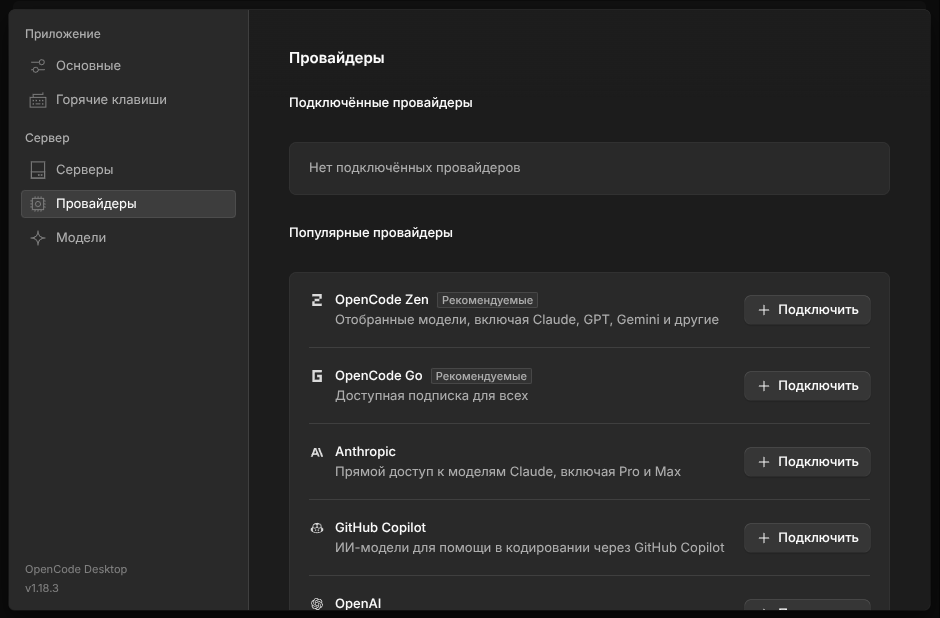Click the OpenCode Zen provider name
The height and width of the screenshot is (618, 940).
coord(381,300)
